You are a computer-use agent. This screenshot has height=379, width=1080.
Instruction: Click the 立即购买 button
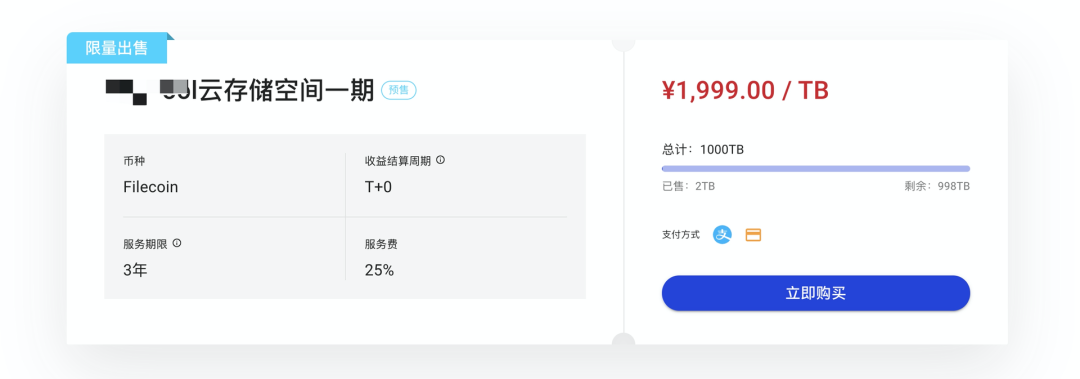coord(816,293)
